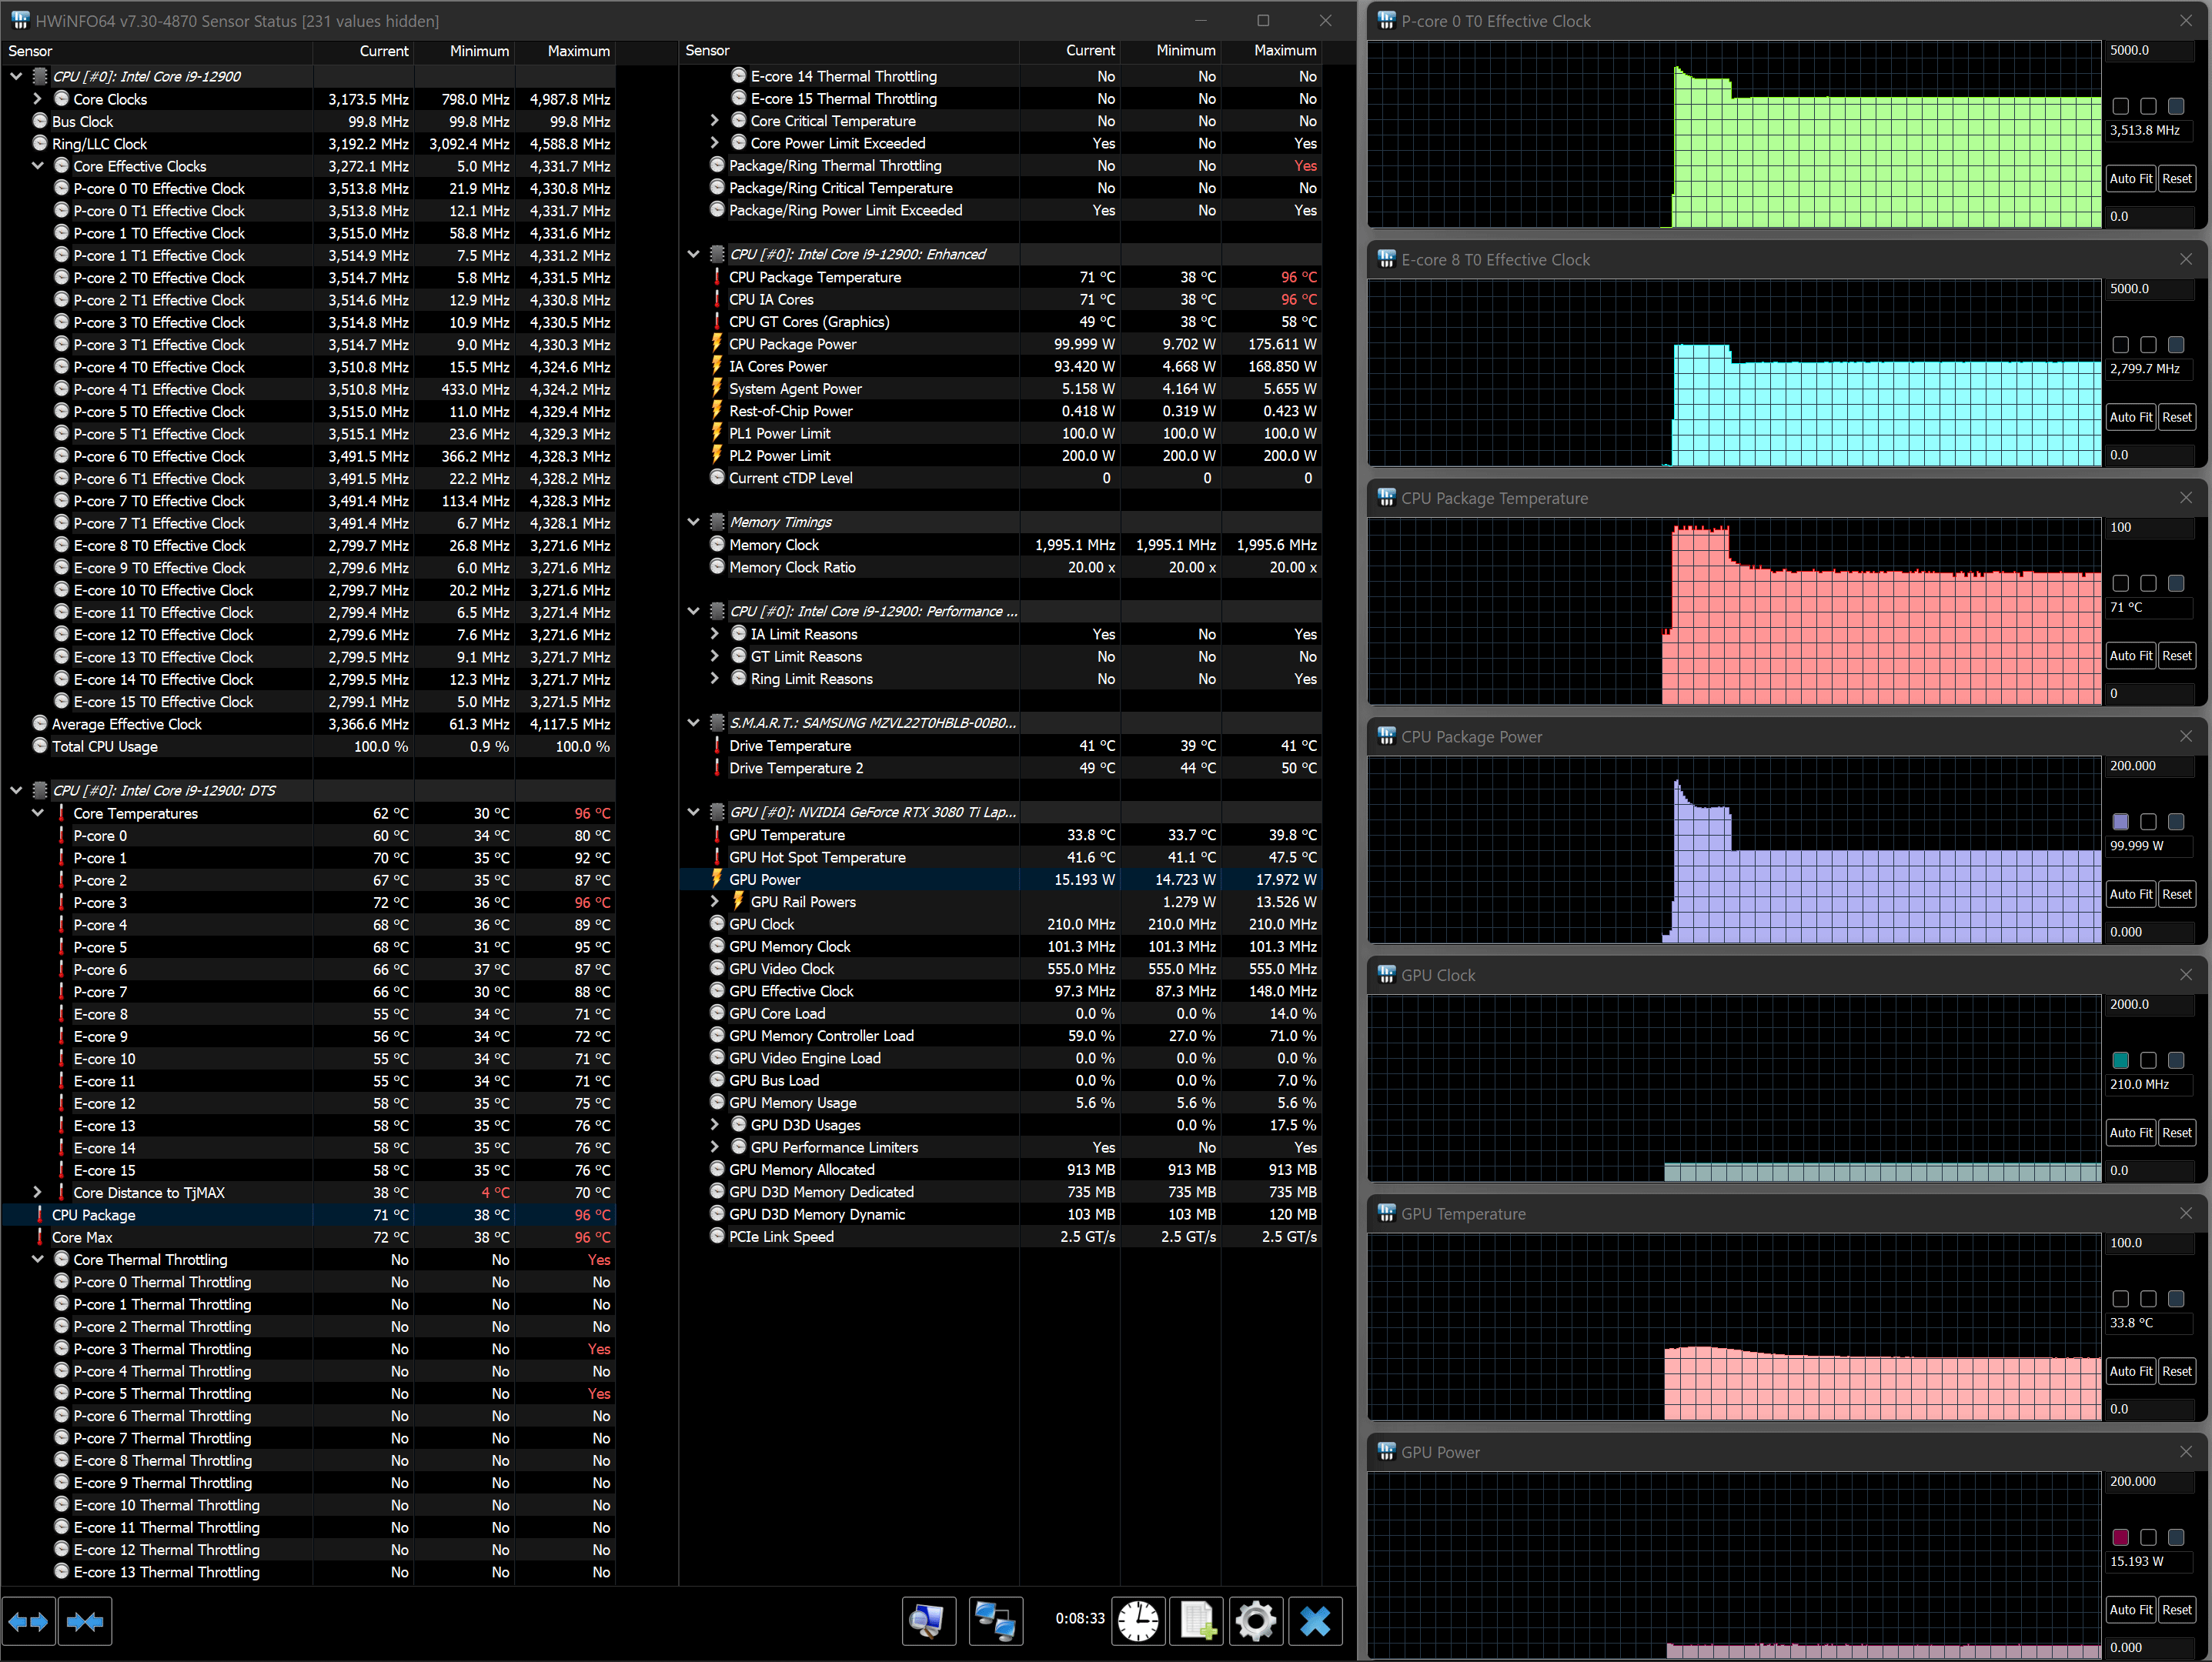2212x1662 pixels.
Task: Open sensor settings gear icon
Action: point(1255,1621)
